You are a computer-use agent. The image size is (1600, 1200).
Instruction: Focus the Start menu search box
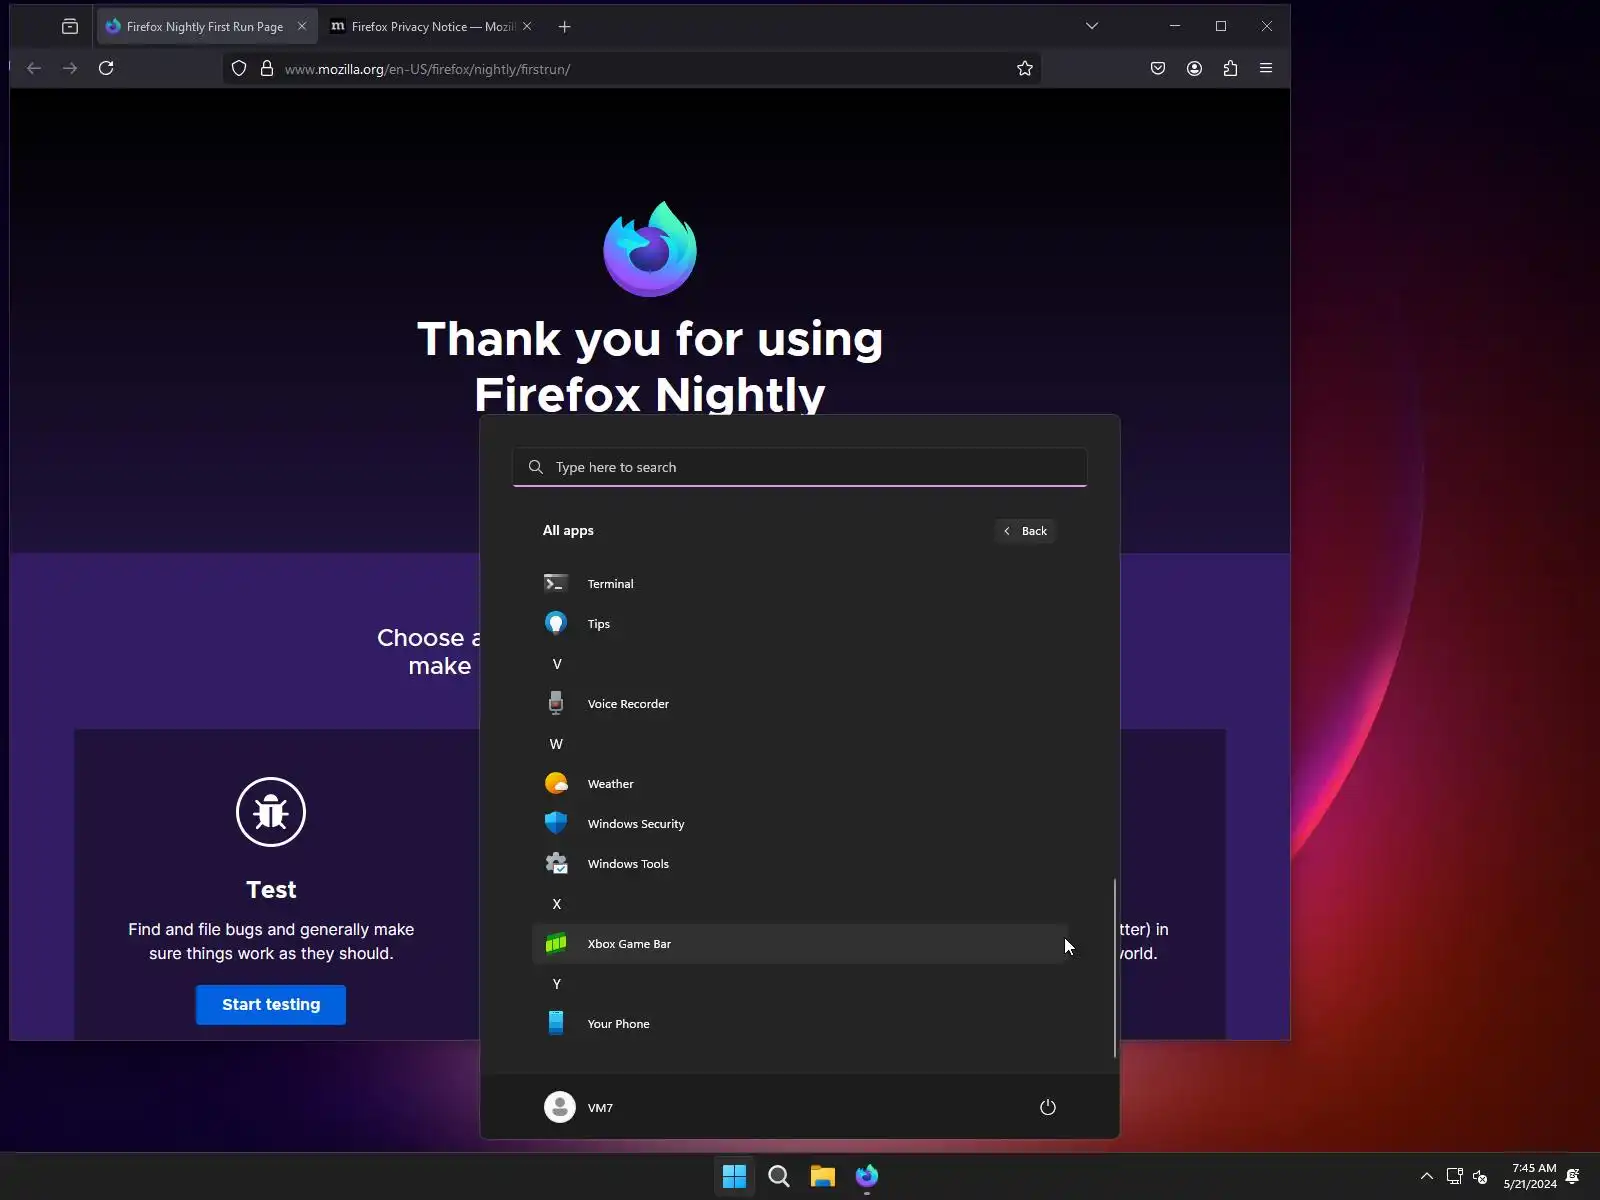coord(800,467)
